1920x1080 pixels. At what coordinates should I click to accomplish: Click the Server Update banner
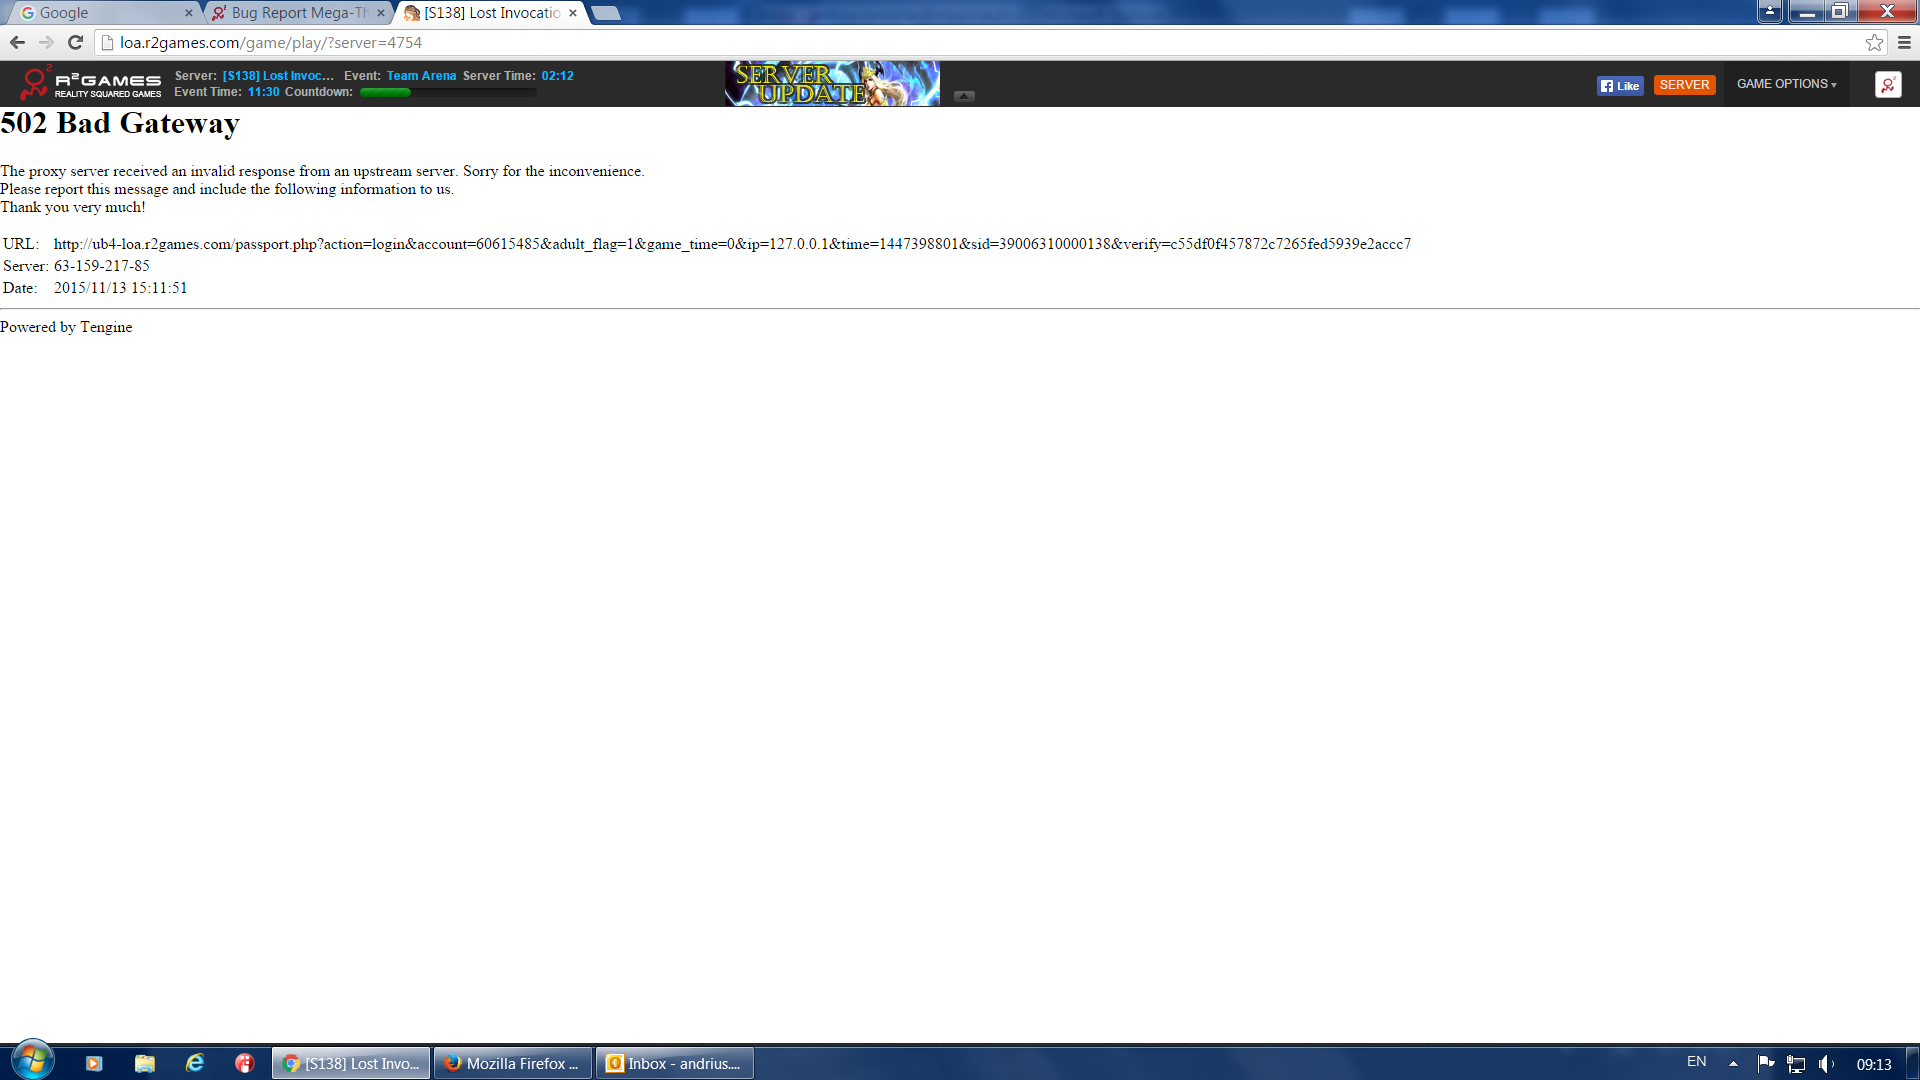(832, 84)
